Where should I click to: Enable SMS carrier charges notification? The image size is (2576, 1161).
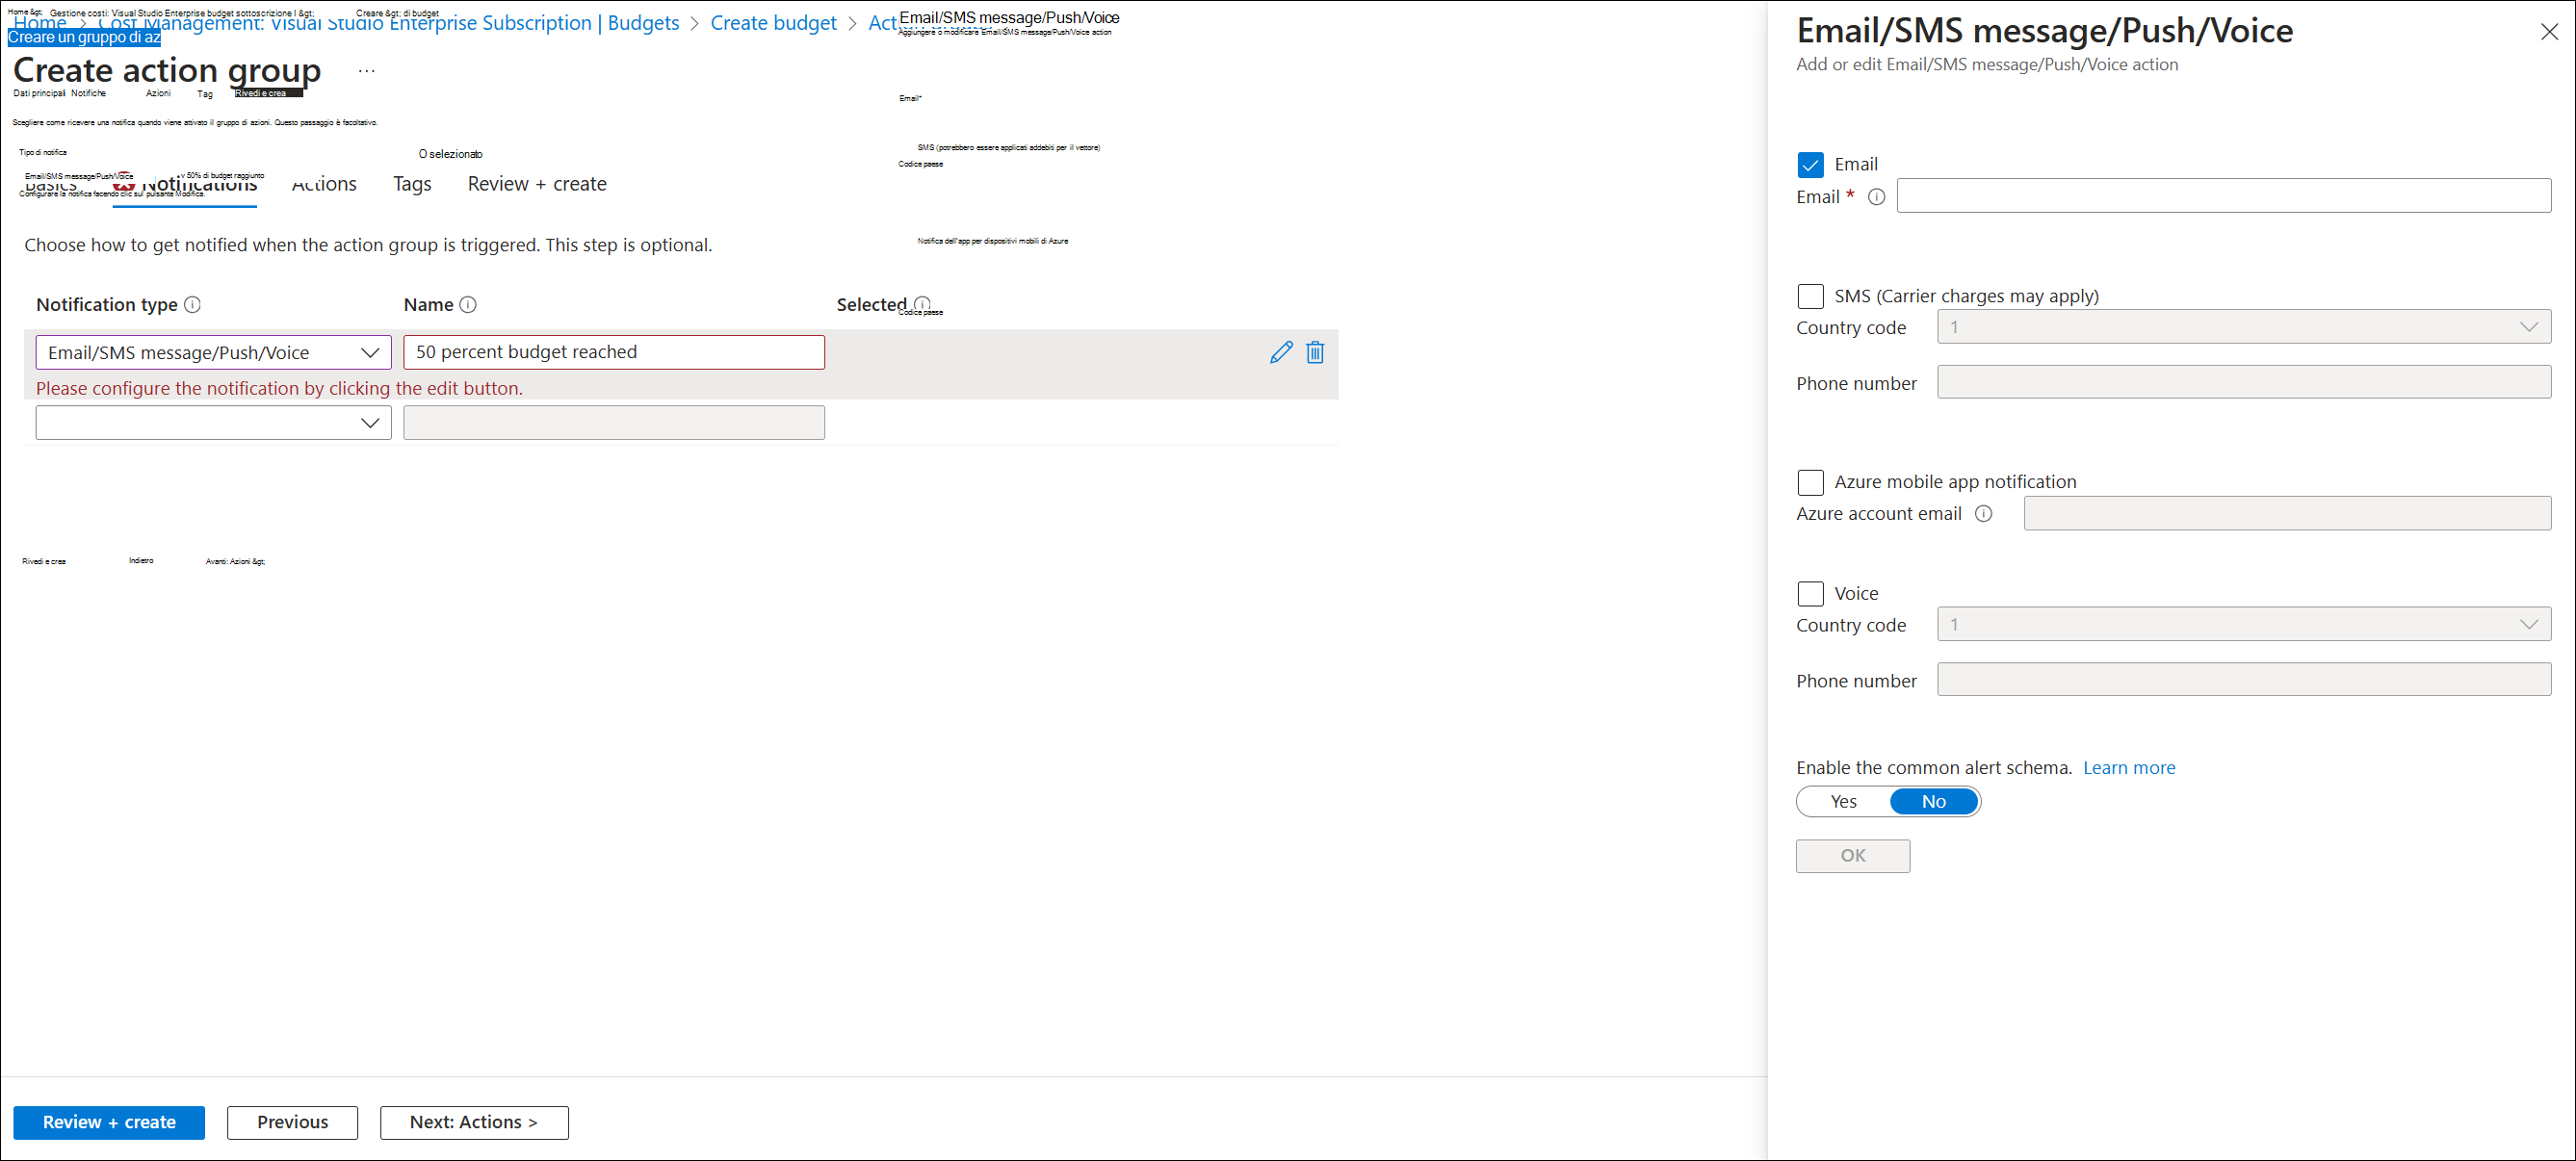coord(1810,296)
